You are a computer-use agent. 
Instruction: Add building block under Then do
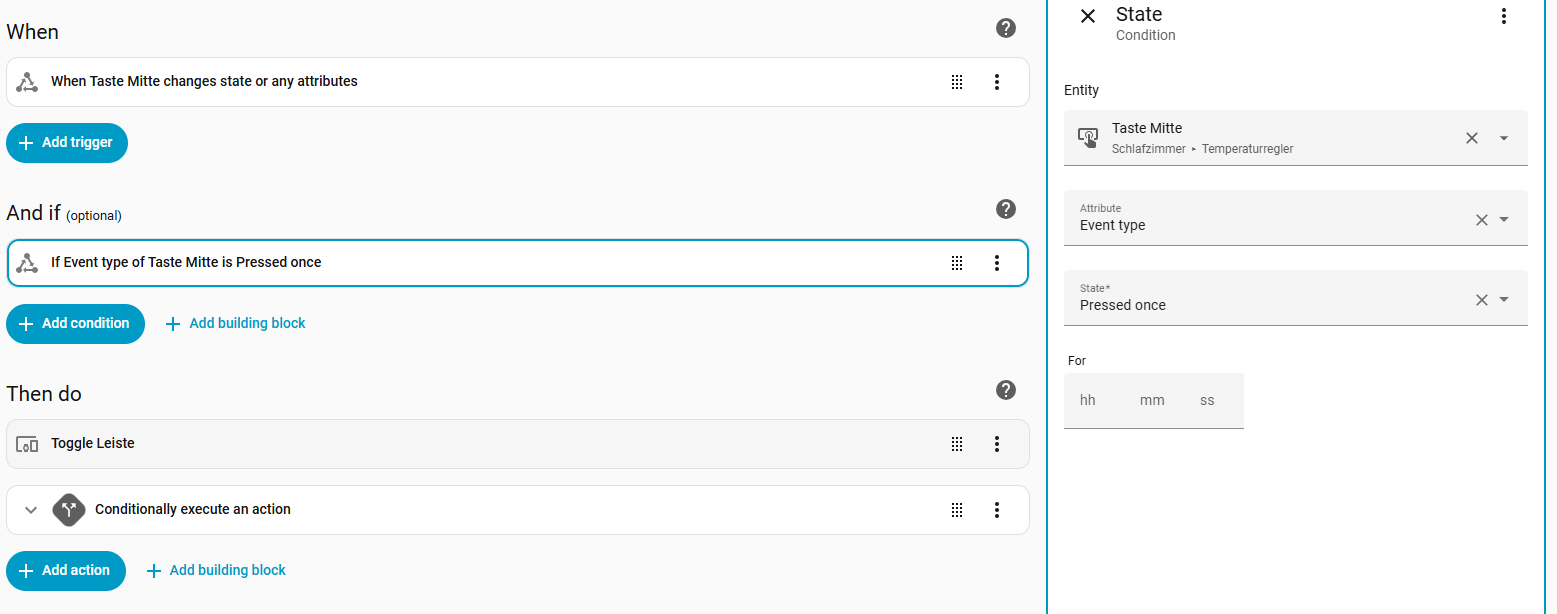[216, 571]
